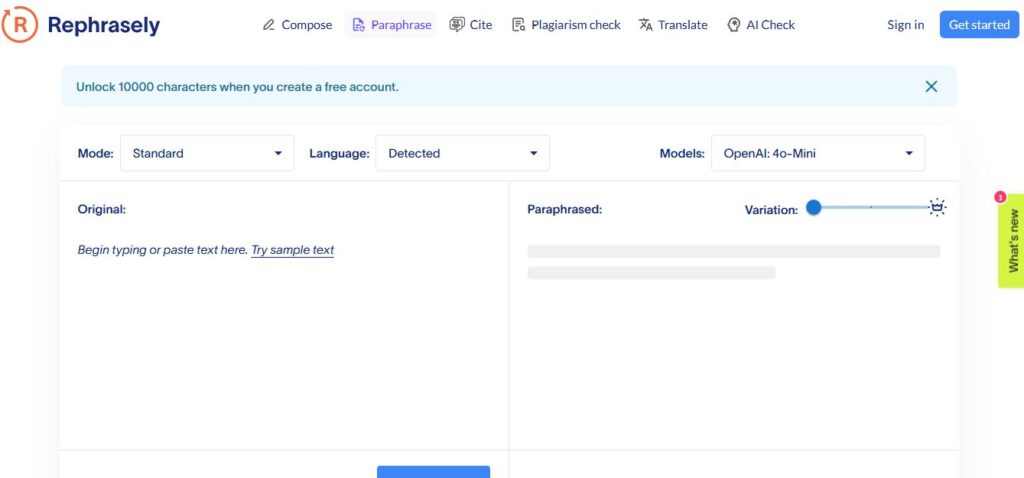Click the maximum variation icon at slider end
The image size is (1024, 478).
(937, 208)
